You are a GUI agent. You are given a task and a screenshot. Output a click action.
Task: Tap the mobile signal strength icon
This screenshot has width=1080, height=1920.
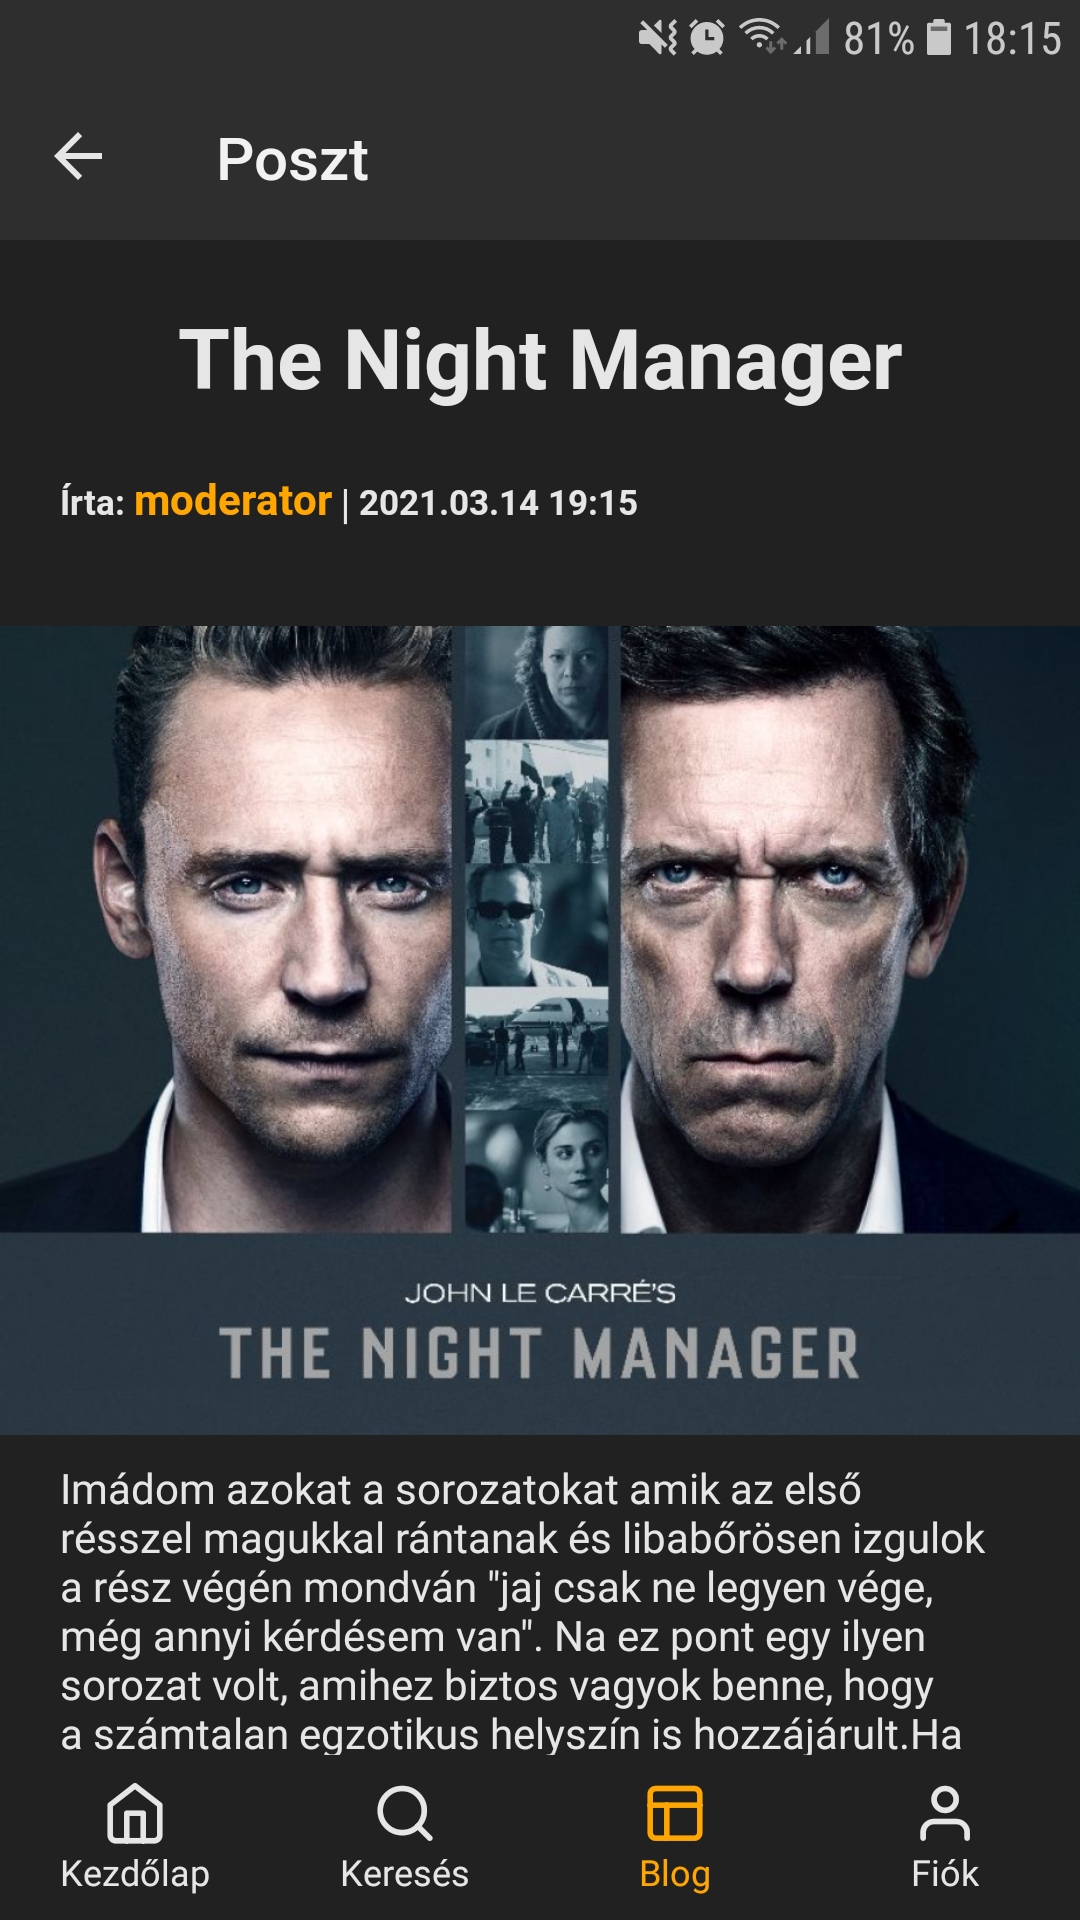(812, 39)
